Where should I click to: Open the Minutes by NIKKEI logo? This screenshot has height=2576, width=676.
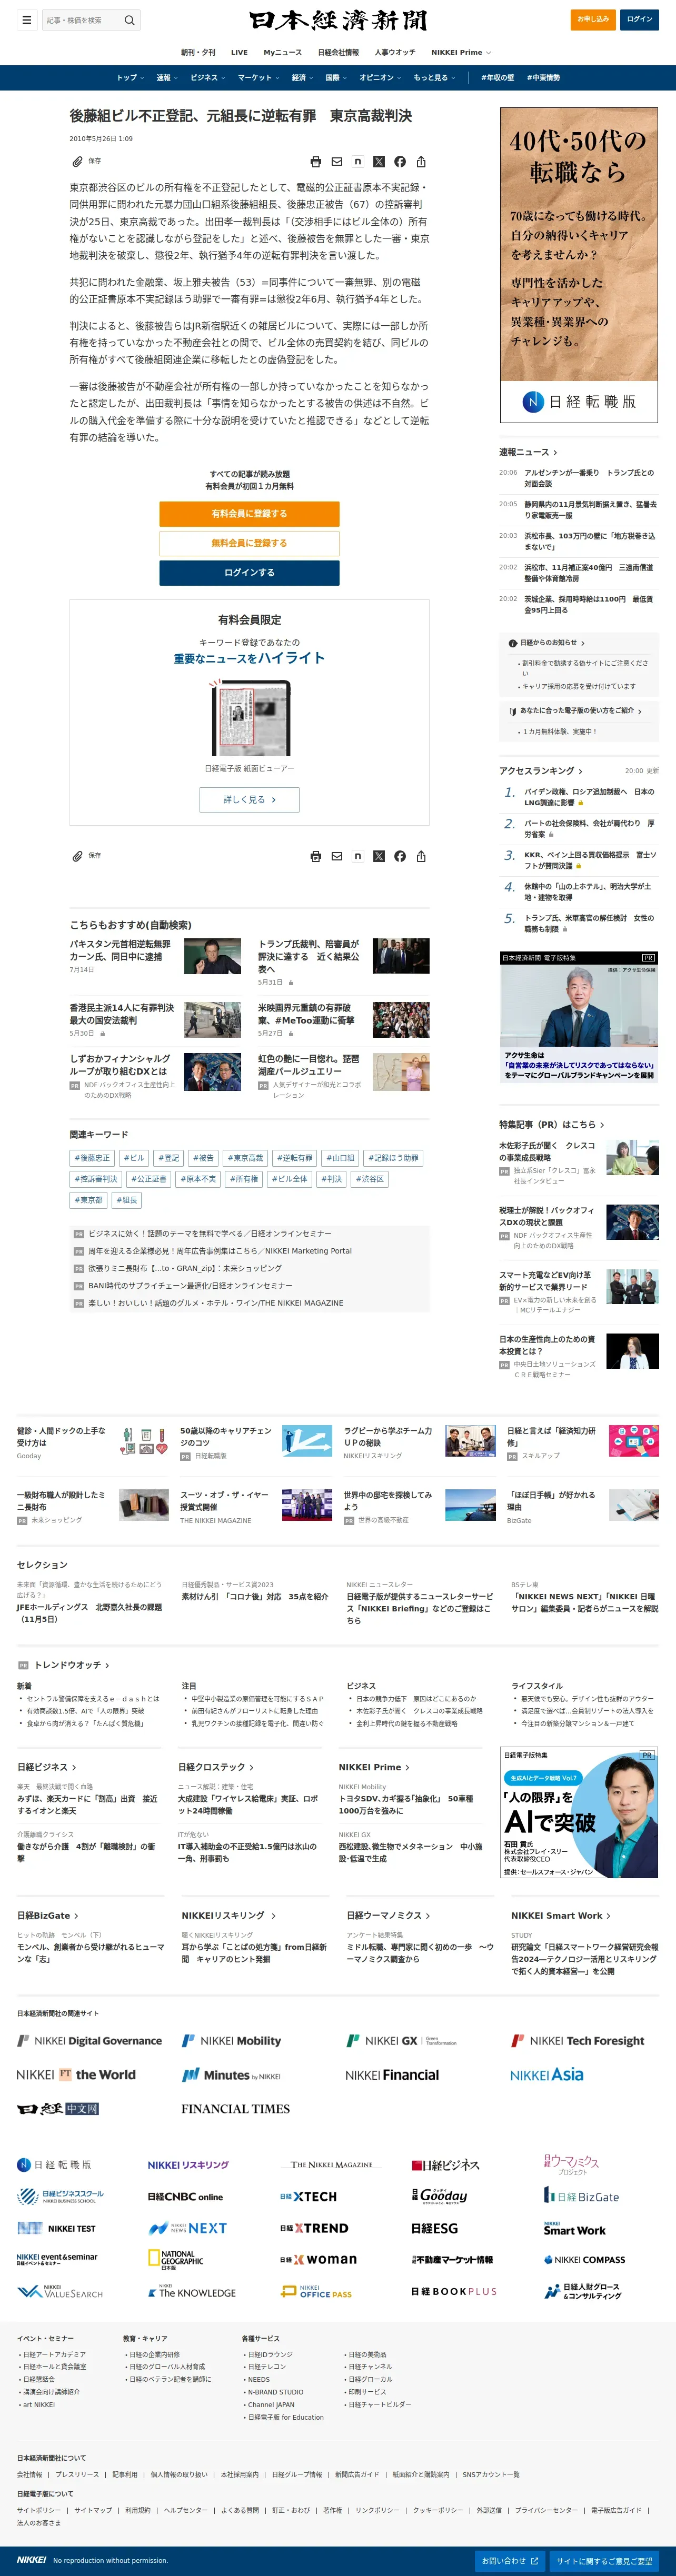coord(231,2075)
